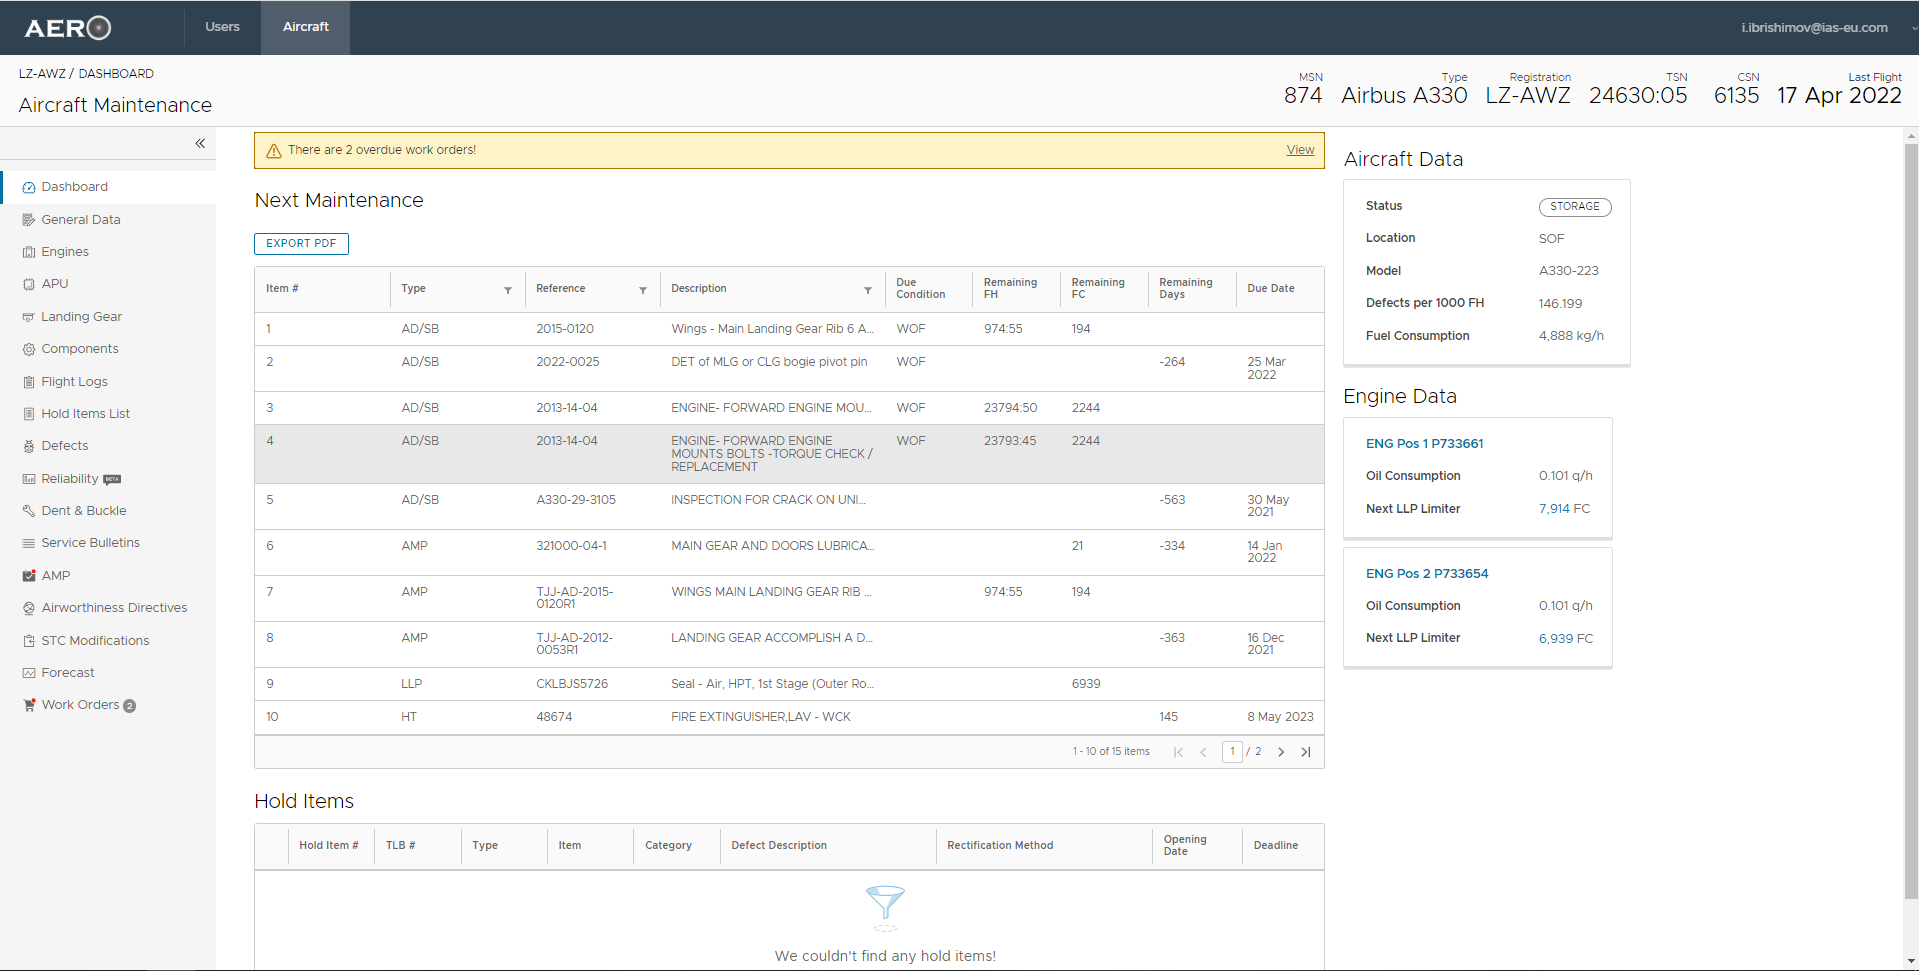Go to Work Orders in sidebar

coord(80,705)
